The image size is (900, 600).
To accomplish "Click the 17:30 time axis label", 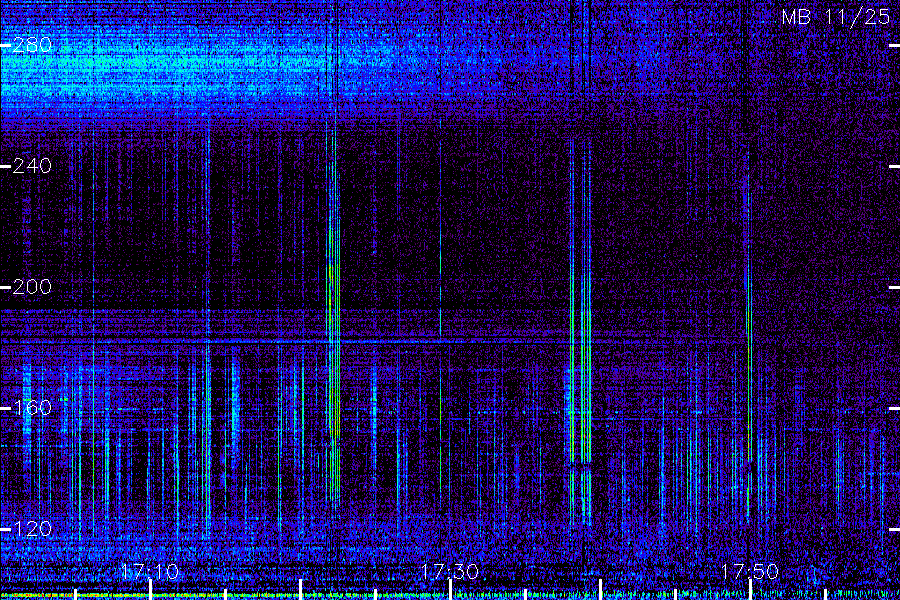I will (x=450, y=572).
